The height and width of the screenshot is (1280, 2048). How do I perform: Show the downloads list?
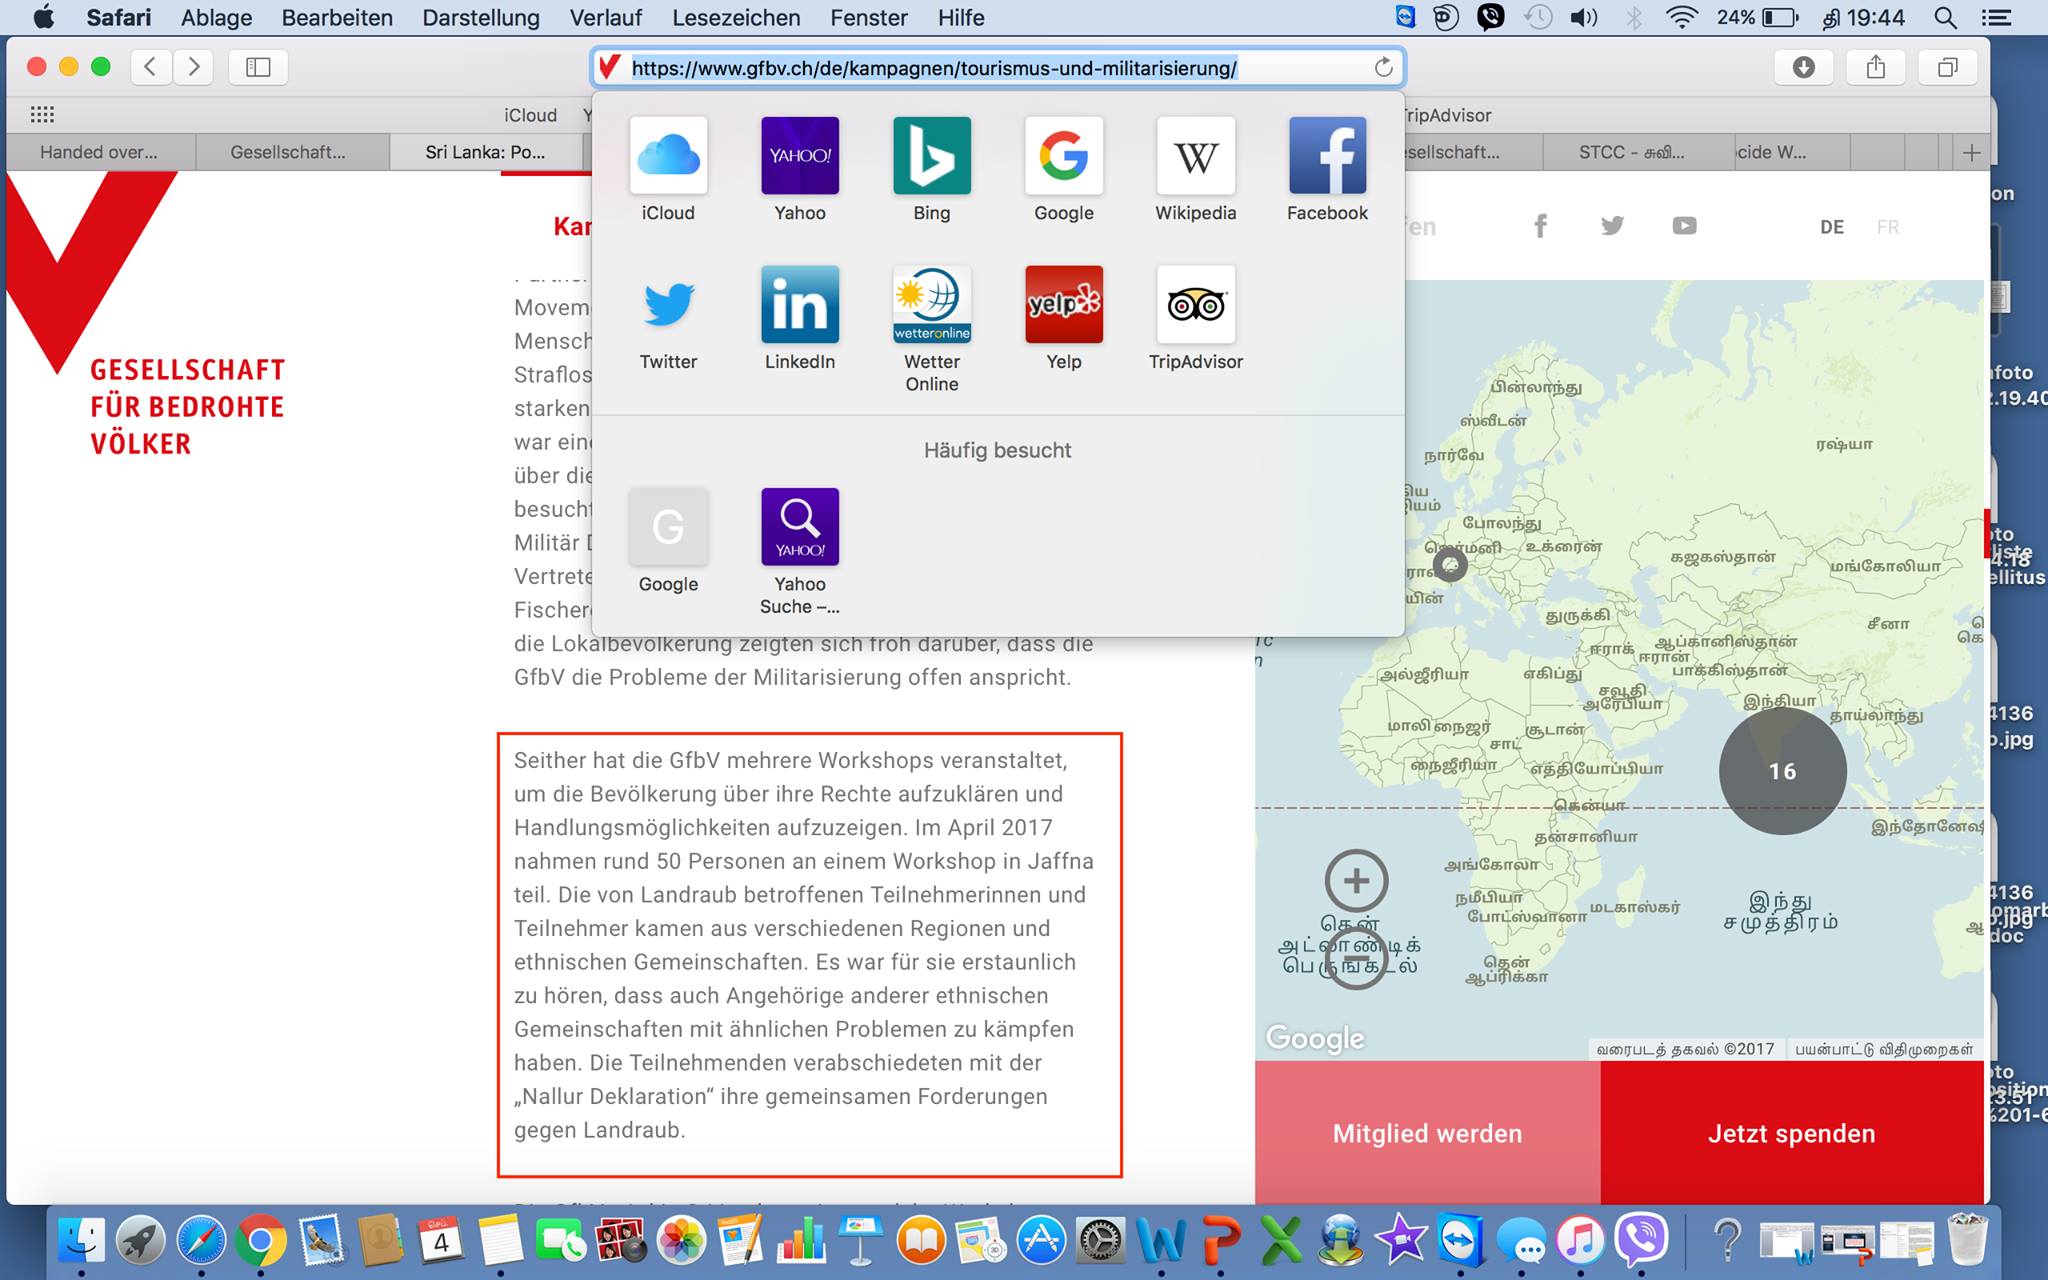click(x=1803, y=67)
